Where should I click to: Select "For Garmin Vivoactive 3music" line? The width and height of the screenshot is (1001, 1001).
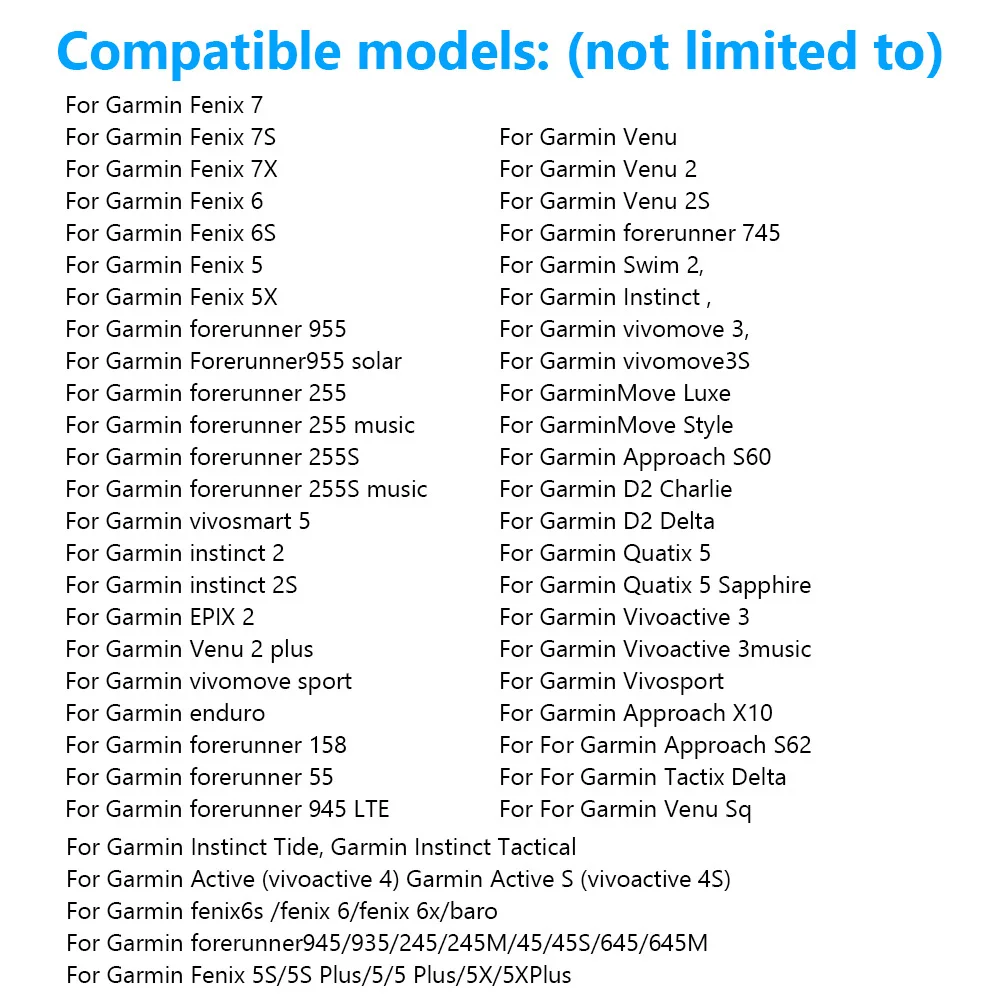click(x=655, y=649)
